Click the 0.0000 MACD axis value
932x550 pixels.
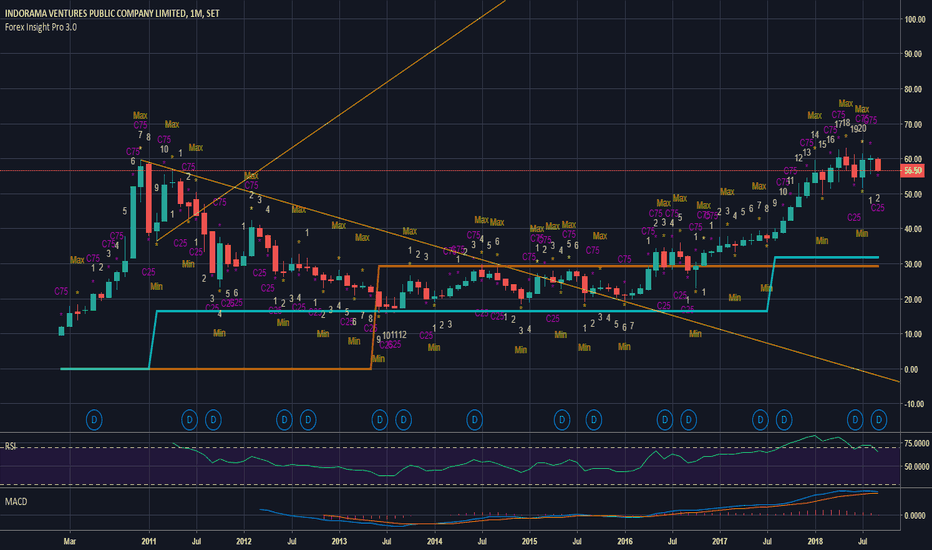pos(914,516)
